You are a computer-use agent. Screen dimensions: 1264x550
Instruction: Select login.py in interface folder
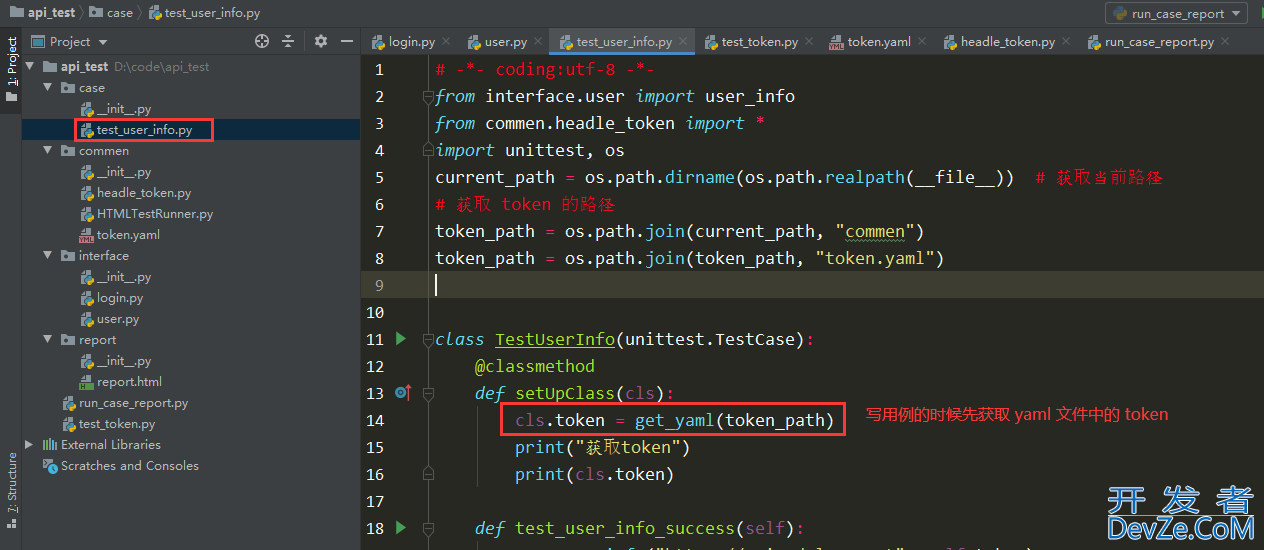tap(119, 298)
